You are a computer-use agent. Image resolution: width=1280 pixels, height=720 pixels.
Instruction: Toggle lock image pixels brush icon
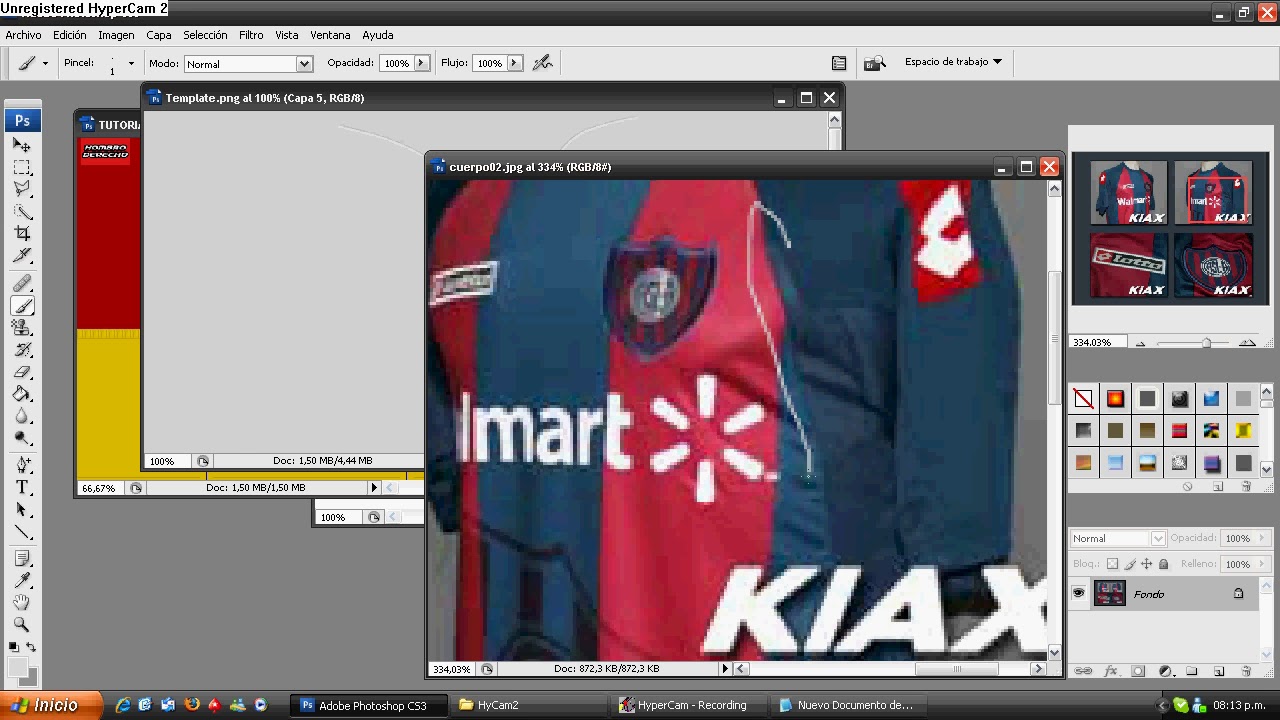[1130, 564]
